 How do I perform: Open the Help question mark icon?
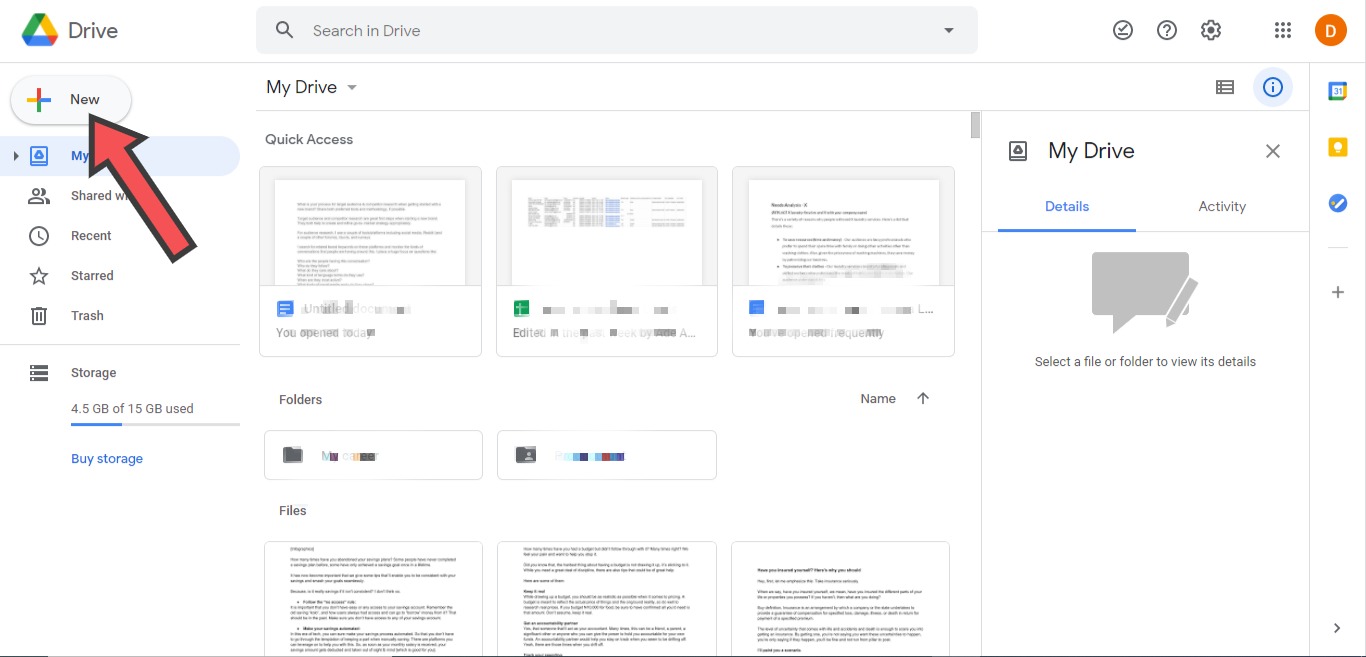tap(1167, 31)
